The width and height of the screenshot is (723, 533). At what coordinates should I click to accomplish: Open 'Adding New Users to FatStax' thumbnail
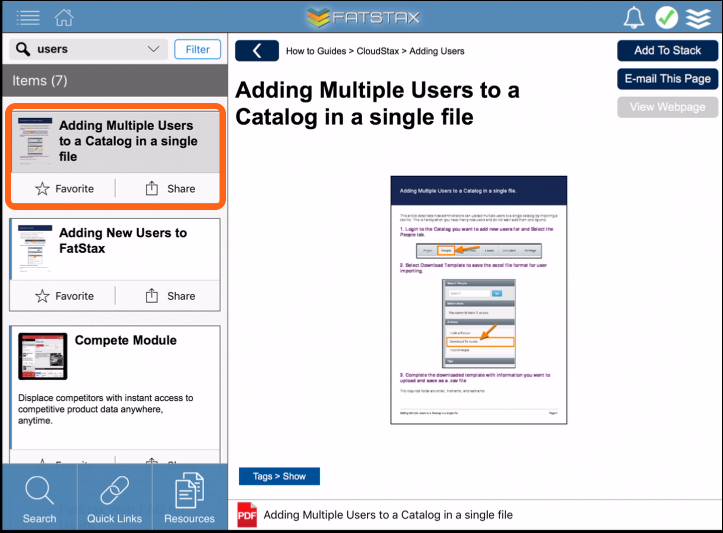tap(35, 248)
